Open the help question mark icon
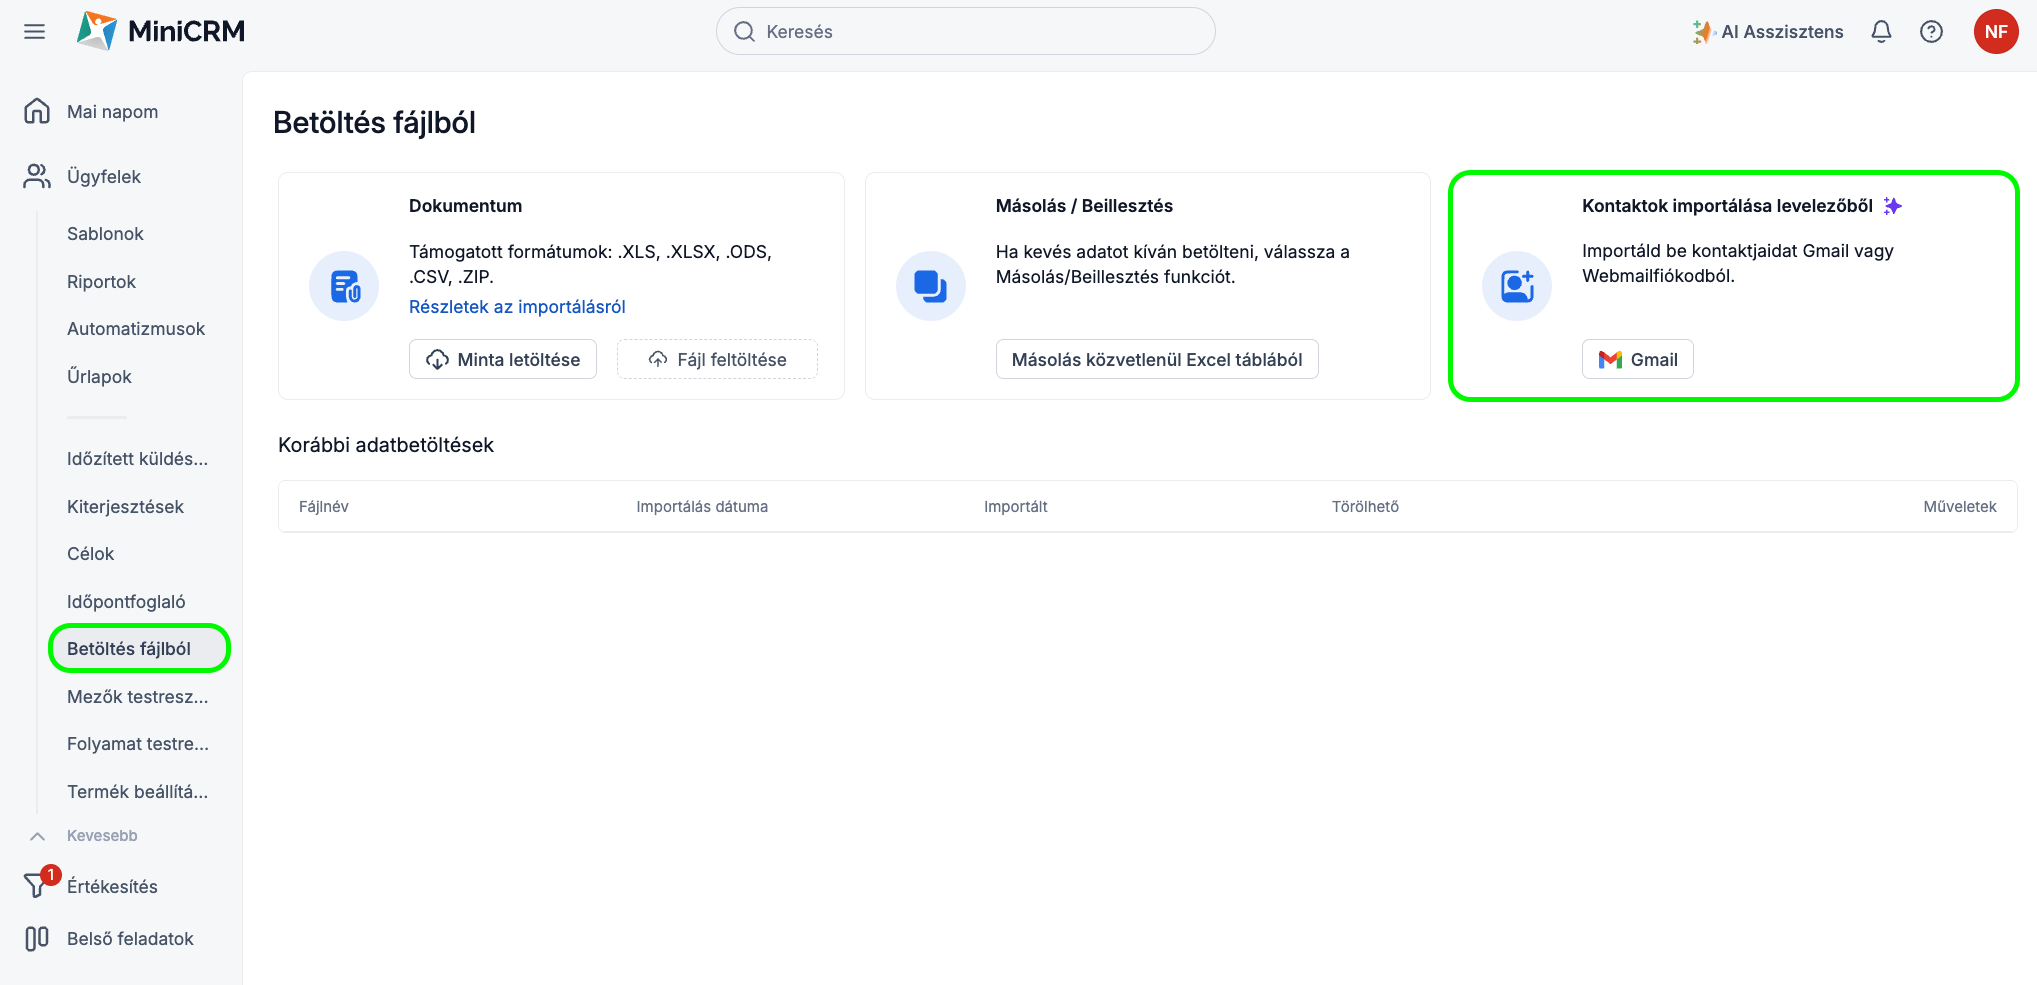This screenshot has width=2037, height=985. tap(1931, 32)
